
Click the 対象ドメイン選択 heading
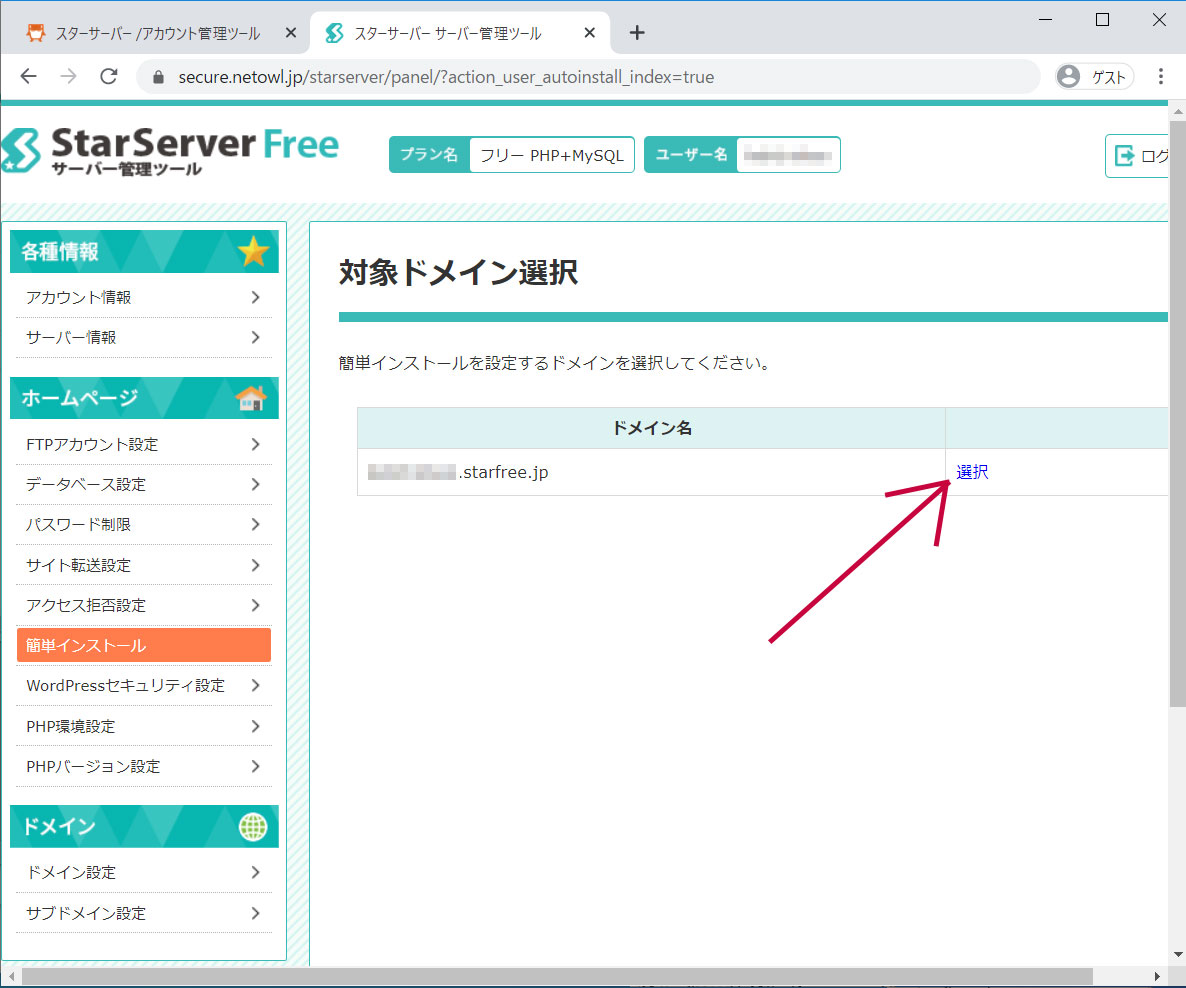coord(458,272)
